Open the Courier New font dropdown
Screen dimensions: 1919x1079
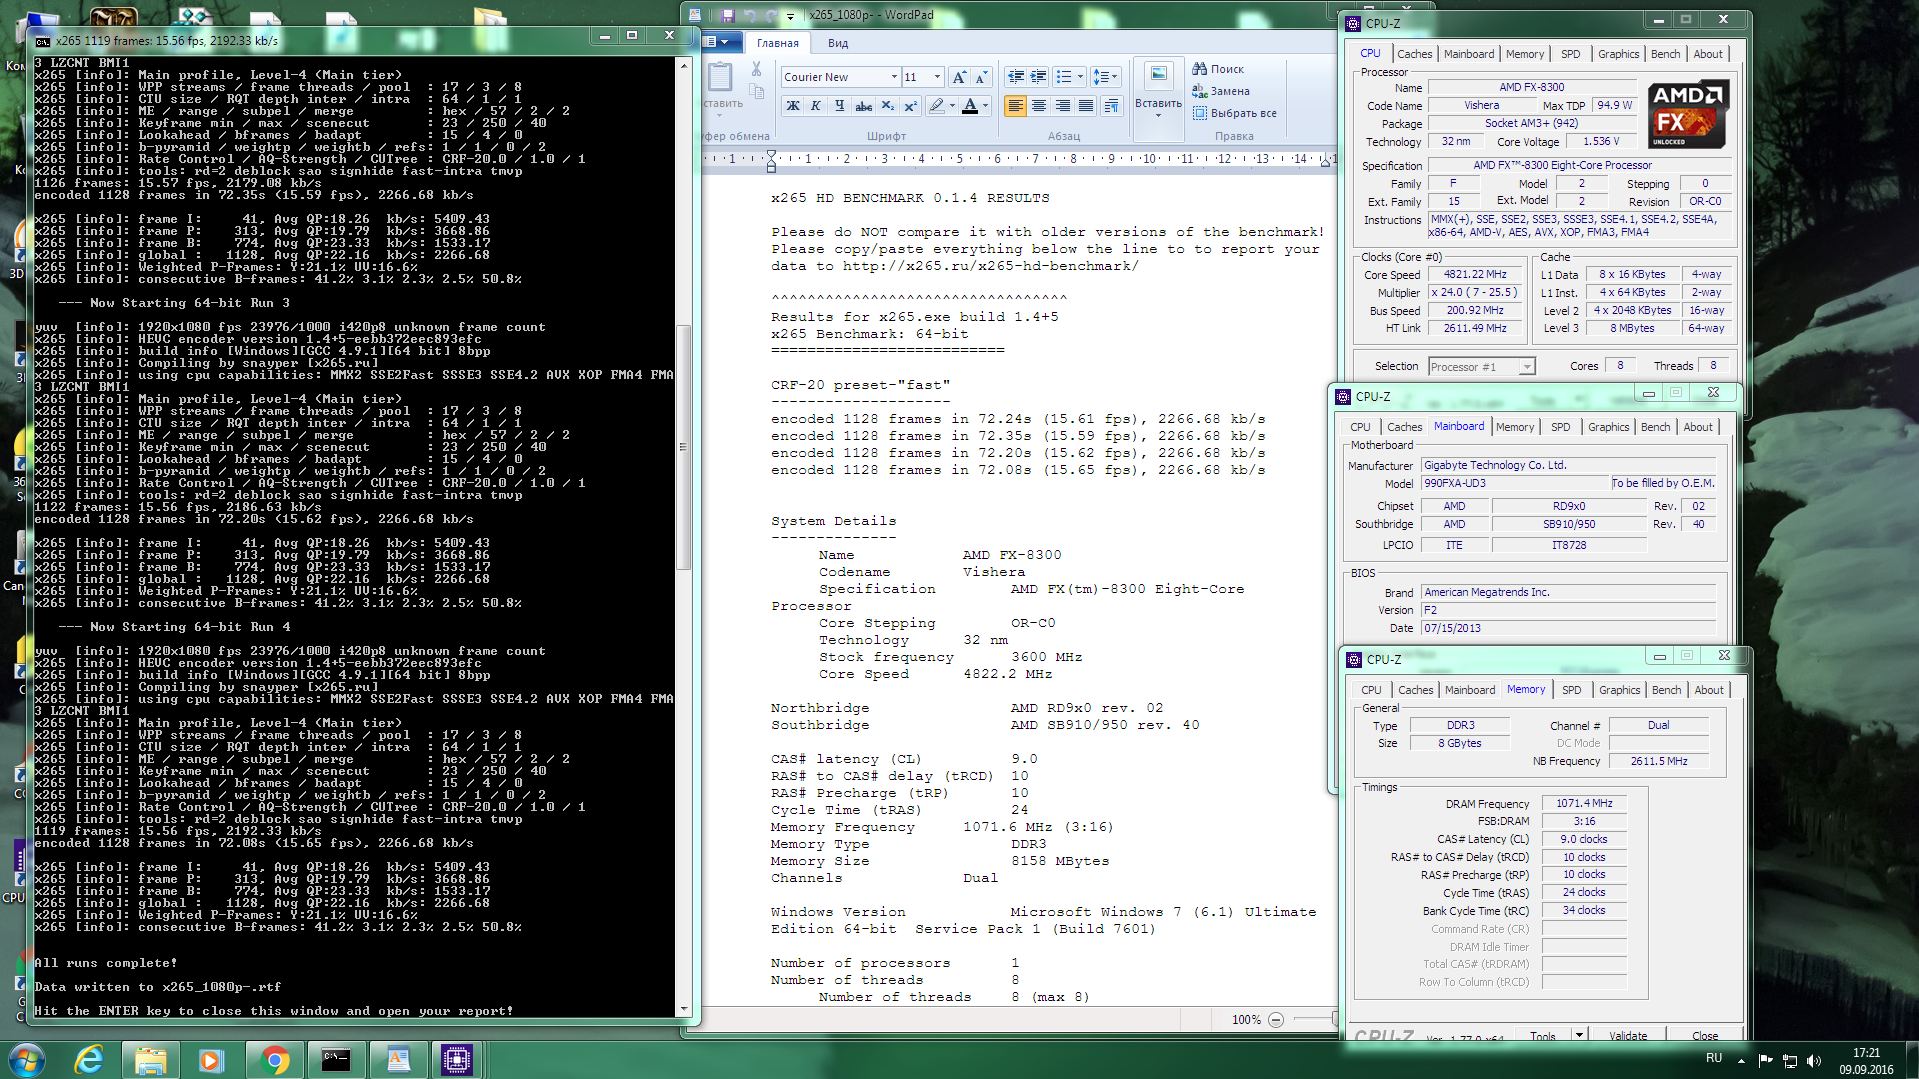point(893,77)
